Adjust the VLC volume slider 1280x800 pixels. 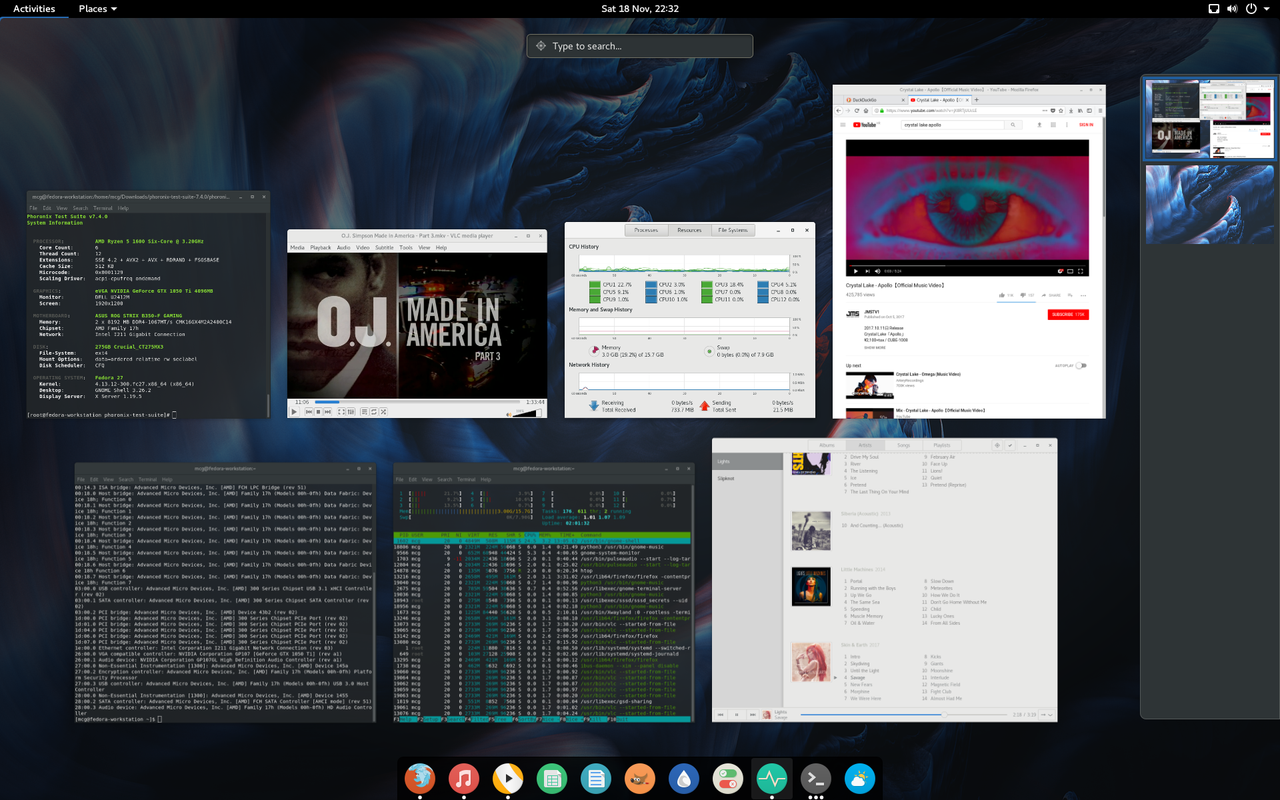pyautogui.click(x=527, y=414)
